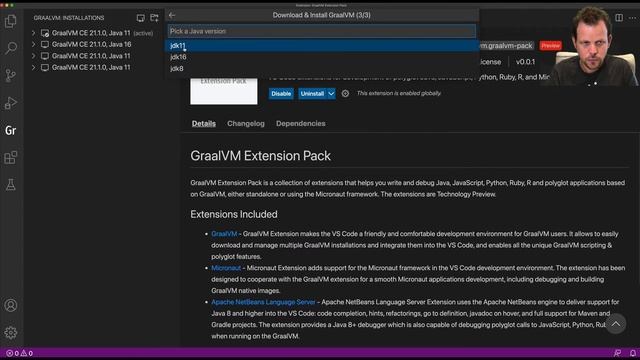The image size is (640, 360).
Task: Click the scroll-to-top arrow button
Action: (x=616, y=324)
